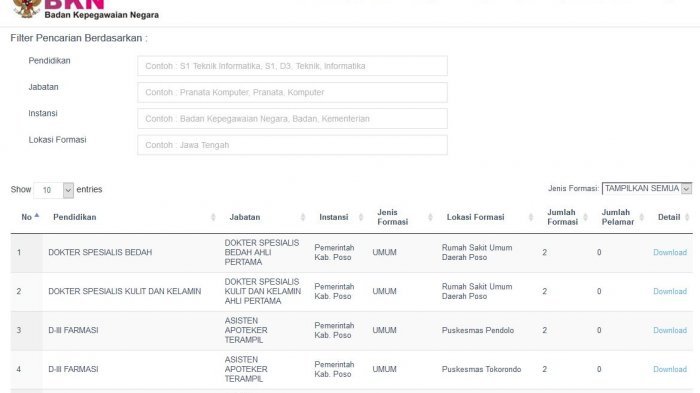The image size is (700, 393).
Task: Click Pemerintah Kab. Poso in row 3
Action: pos(334,330)
